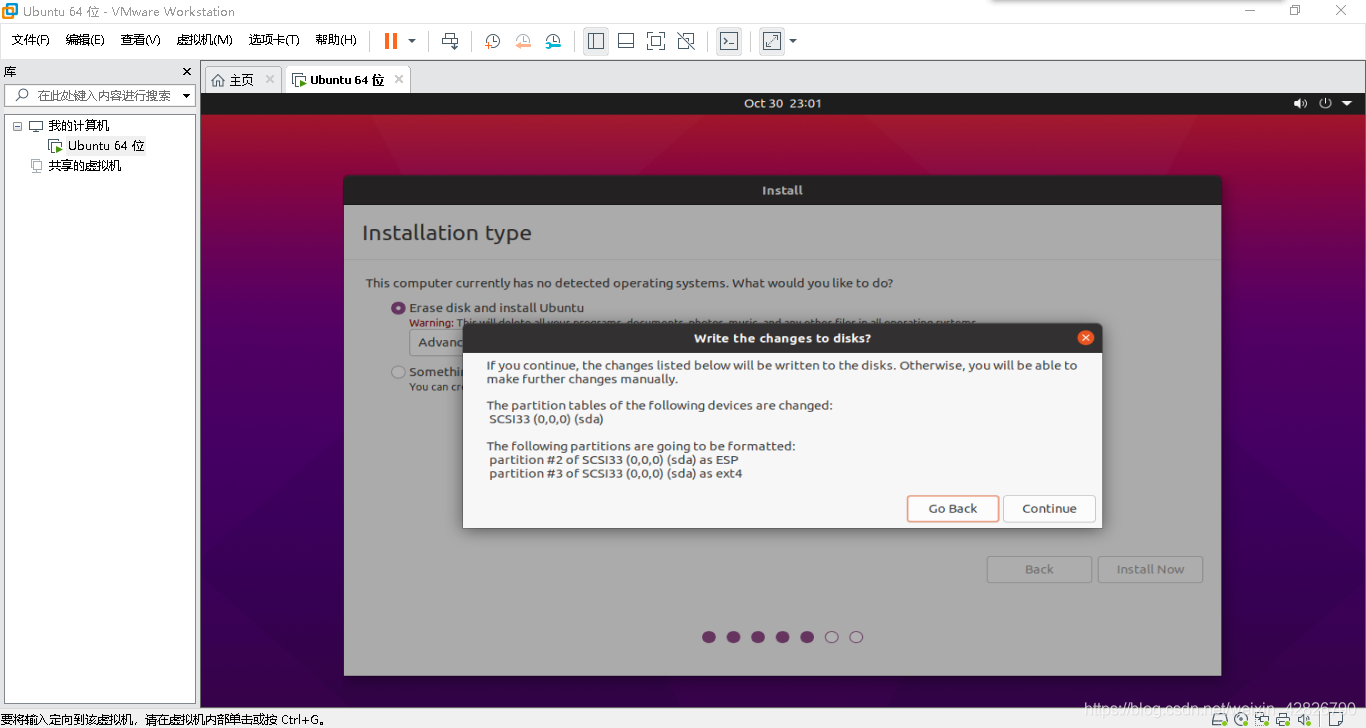1366x728 pixels.
Task: Open the stretch display options arrow
Action: tap(793, 41)
